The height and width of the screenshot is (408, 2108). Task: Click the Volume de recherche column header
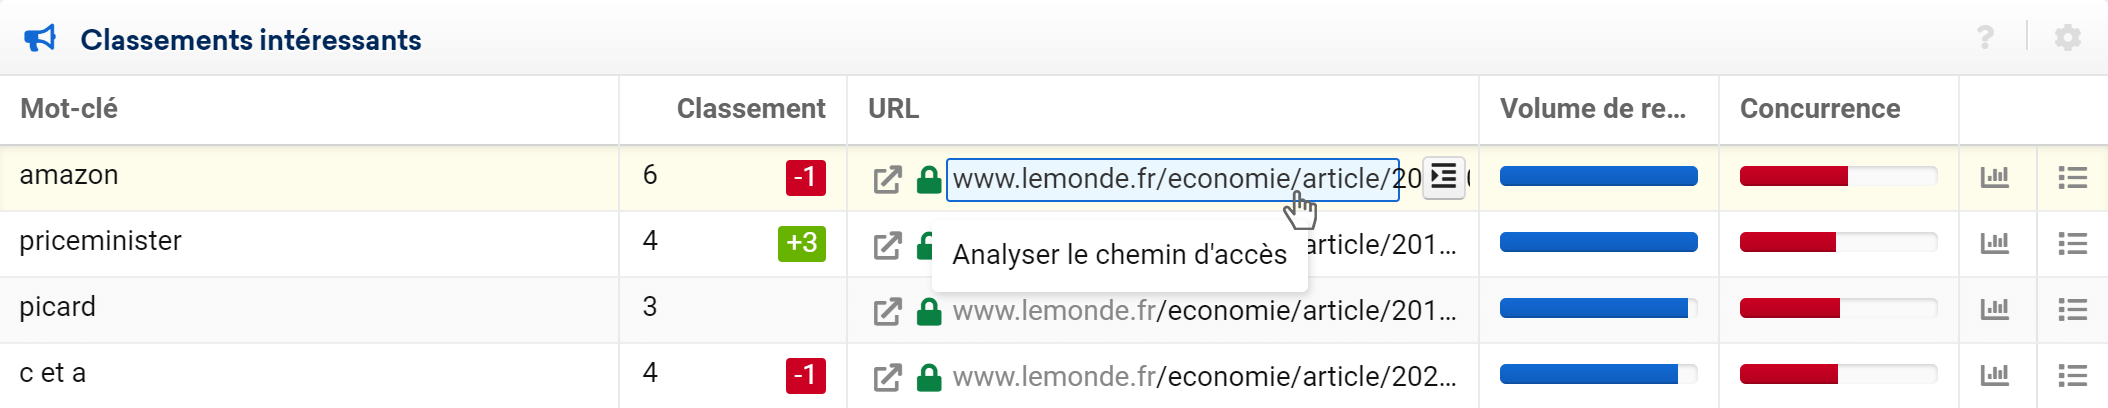tap(1593, 109)
